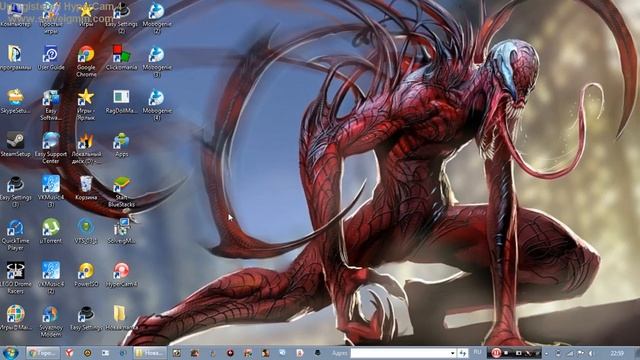The image size is (640, 360).
Task: Open the Mobogenie (4) shortcut
Action: [157, 105]
